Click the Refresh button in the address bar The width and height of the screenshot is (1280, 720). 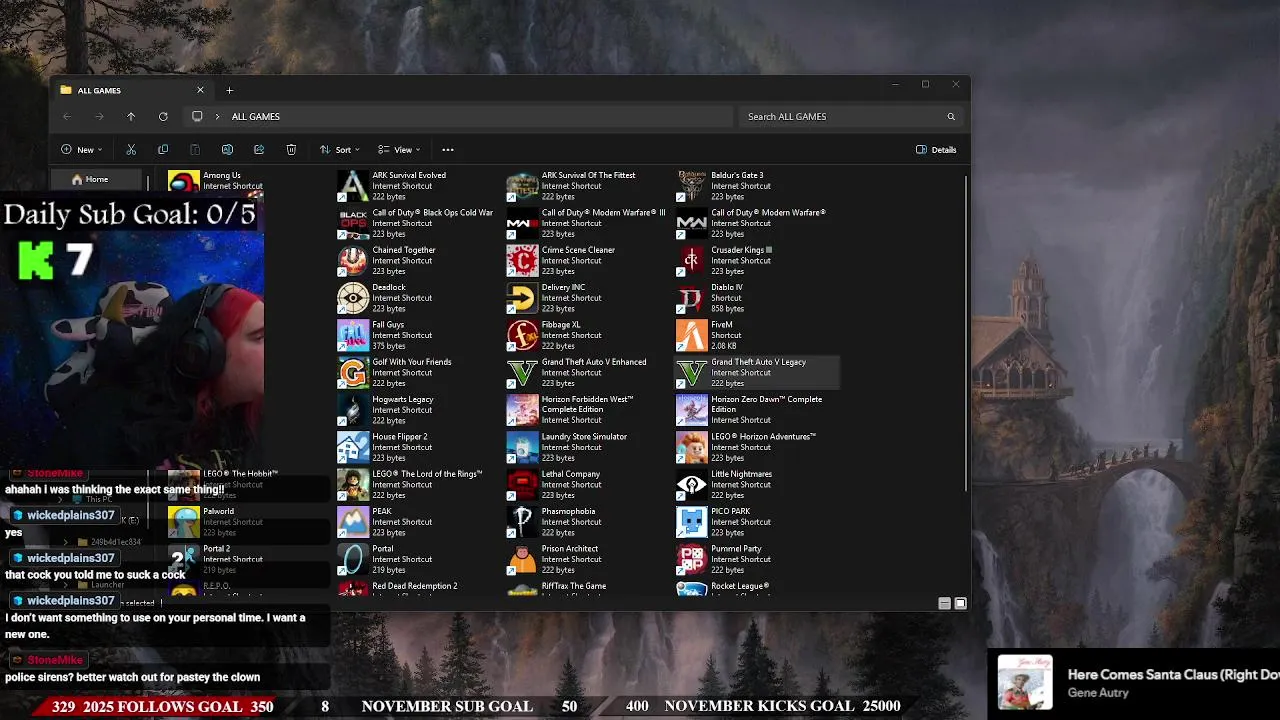163,117
